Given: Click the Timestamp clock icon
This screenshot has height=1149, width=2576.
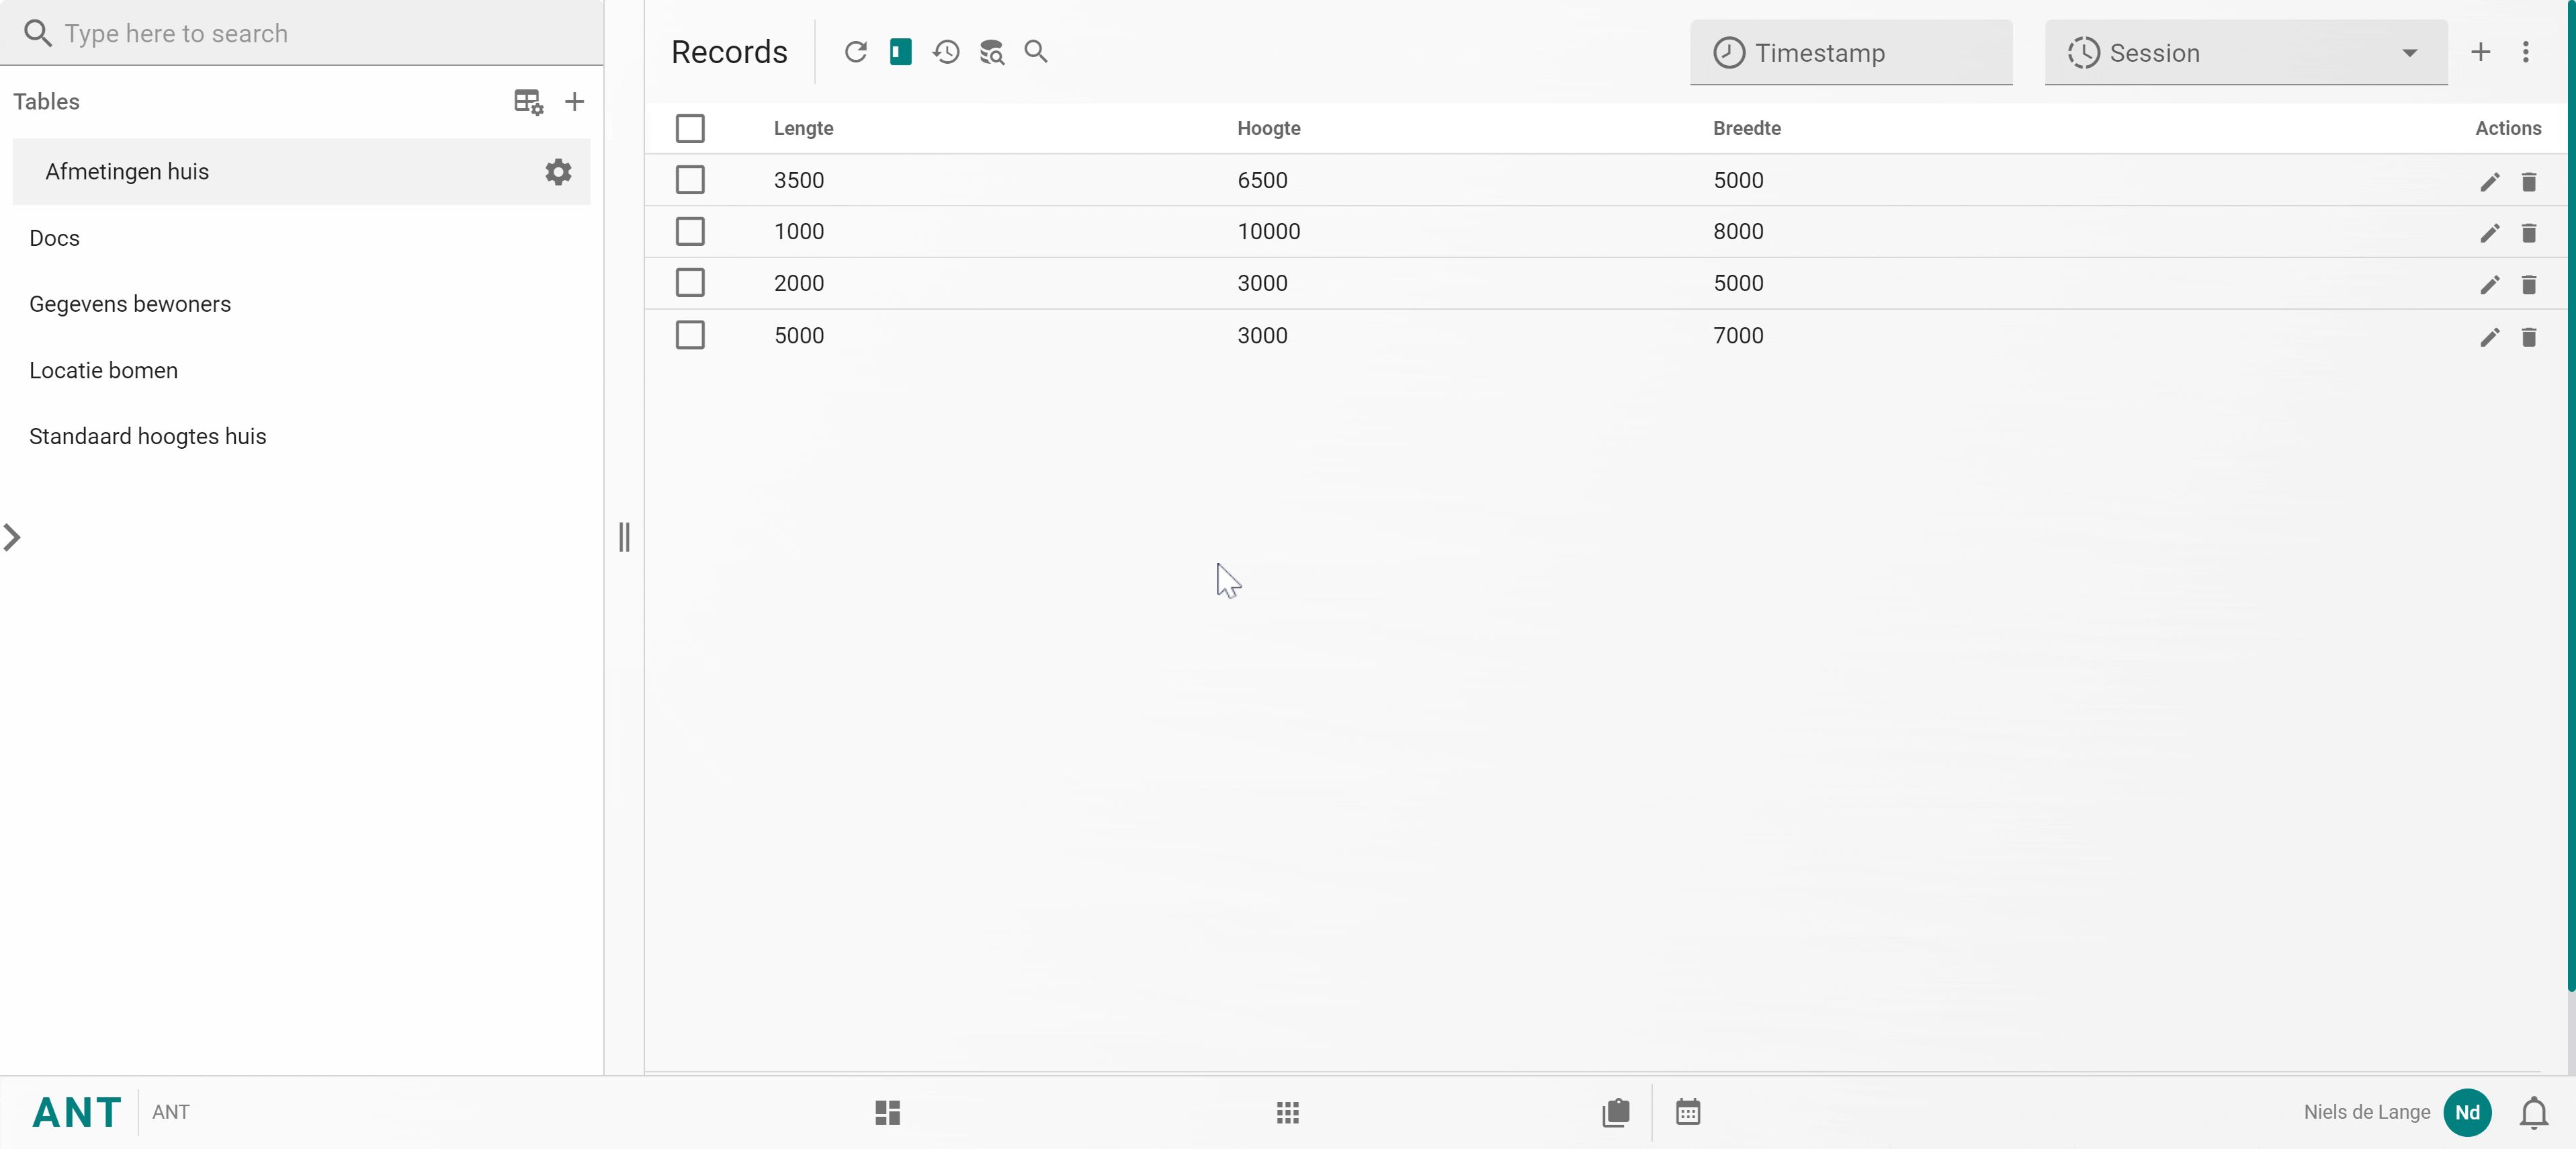Looking at the screenshot, I should coord(1727,52).
